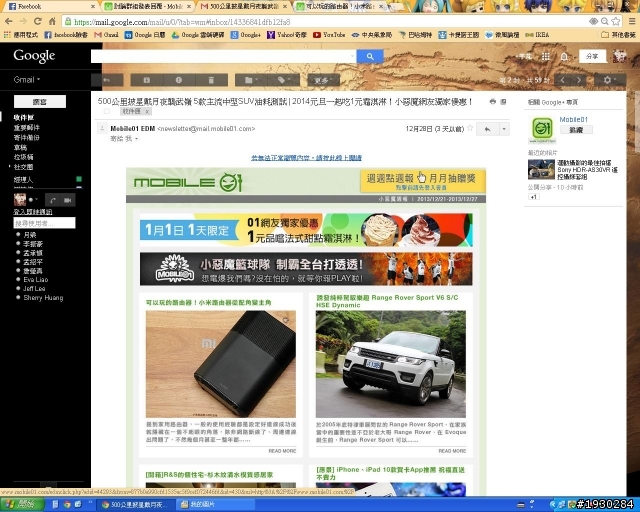Select chat contact Sherry Huang
This screenshot has width=640, height=512.
coord(43,298)
